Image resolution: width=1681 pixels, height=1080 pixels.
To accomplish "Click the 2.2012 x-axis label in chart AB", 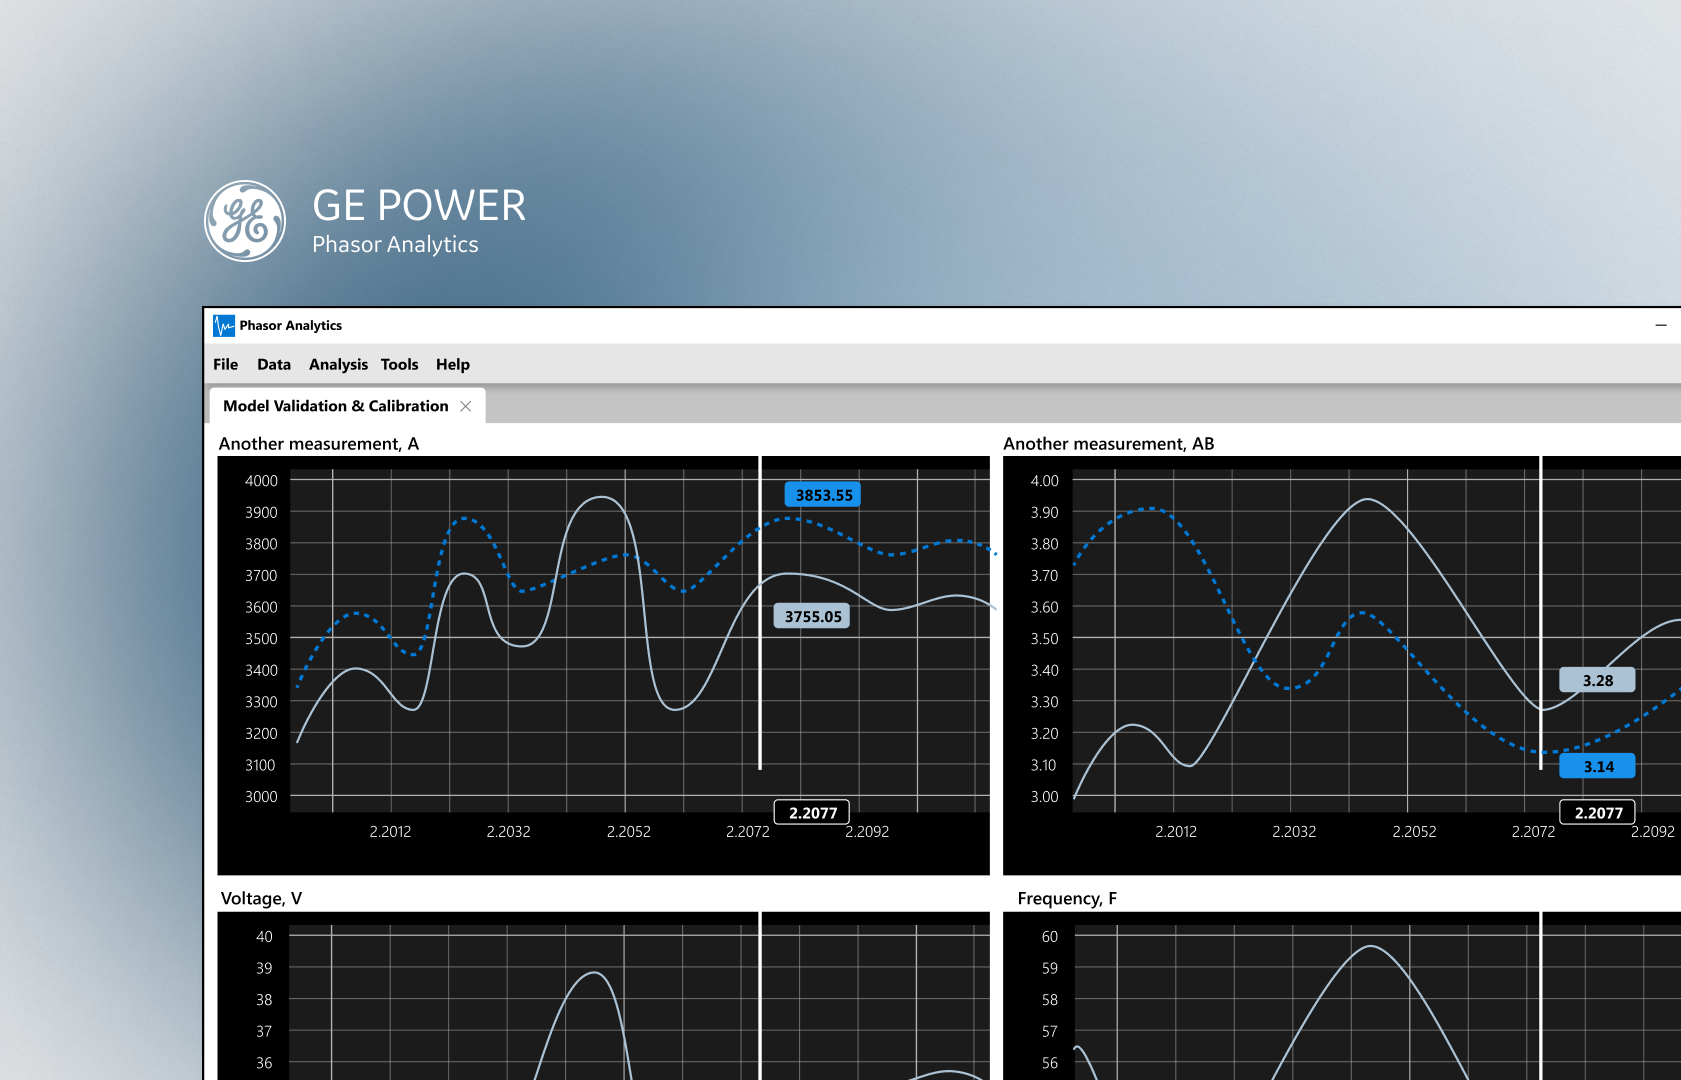I will click(x=1176, y=831).
